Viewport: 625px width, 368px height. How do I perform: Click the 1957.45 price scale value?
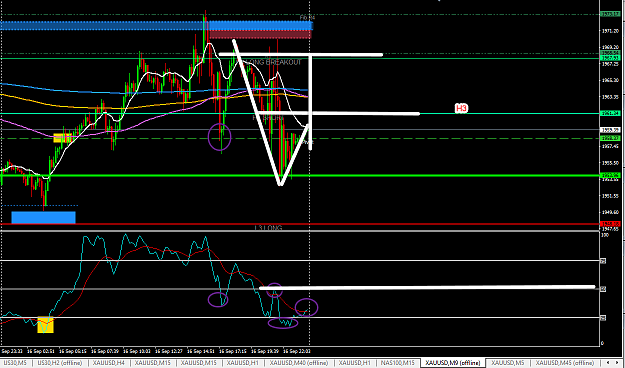(x=610, y=146)
